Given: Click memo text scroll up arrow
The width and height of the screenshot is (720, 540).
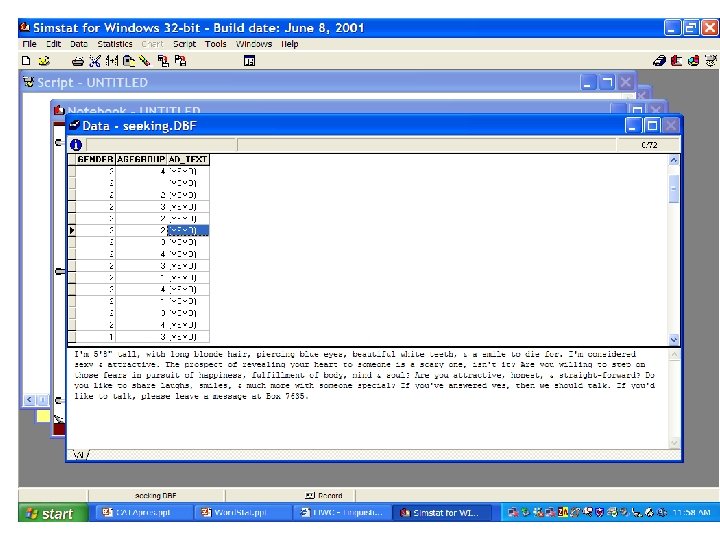Looking at the screenshot, I should (674, 354).
